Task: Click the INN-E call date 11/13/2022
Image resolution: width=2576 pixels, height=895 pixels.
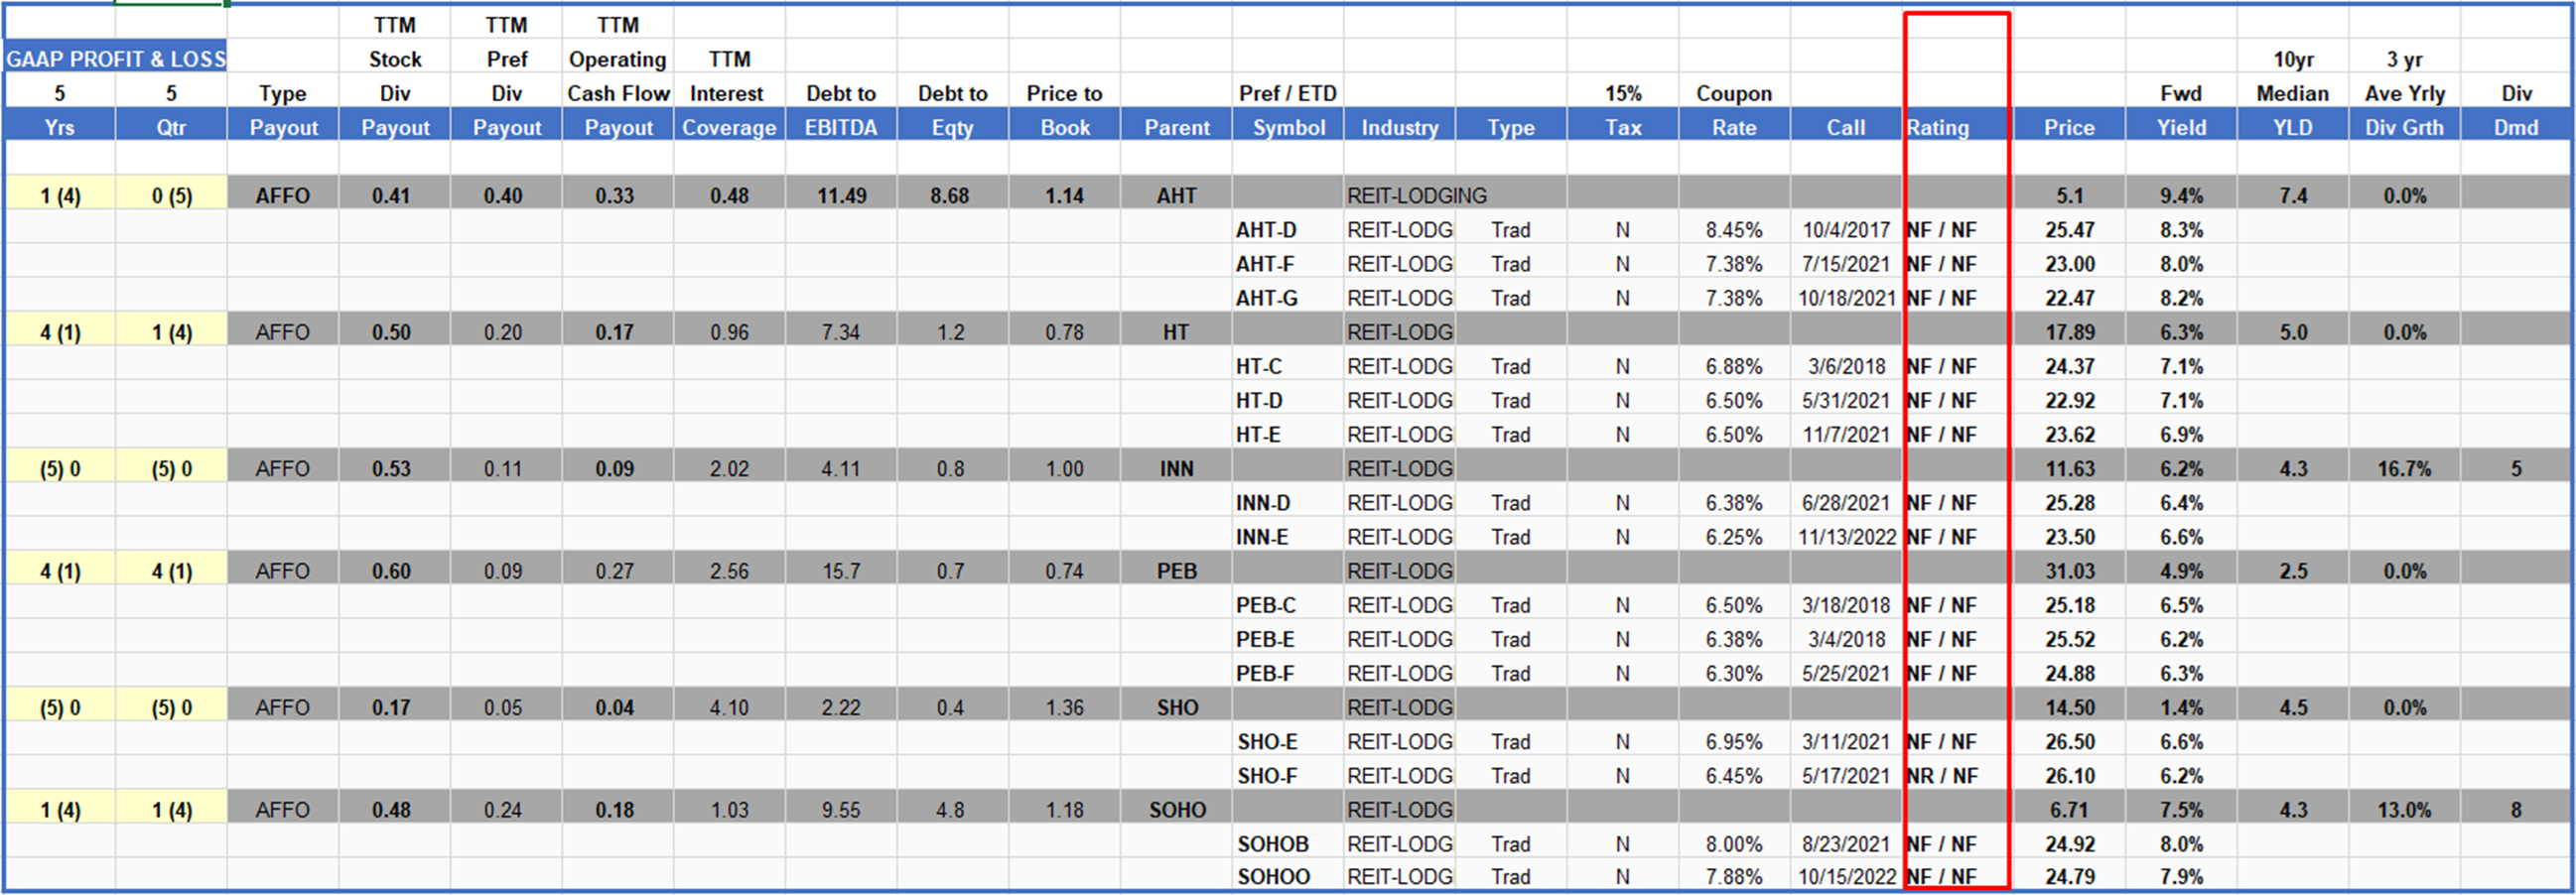Action: [x=1846, y=537]
